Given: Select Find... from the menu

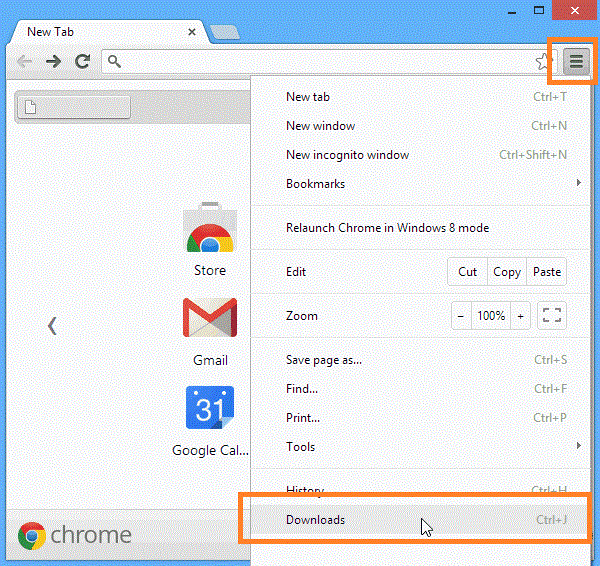Looking at the screenshot, I should pyautogui.click(x=420, y=389).
